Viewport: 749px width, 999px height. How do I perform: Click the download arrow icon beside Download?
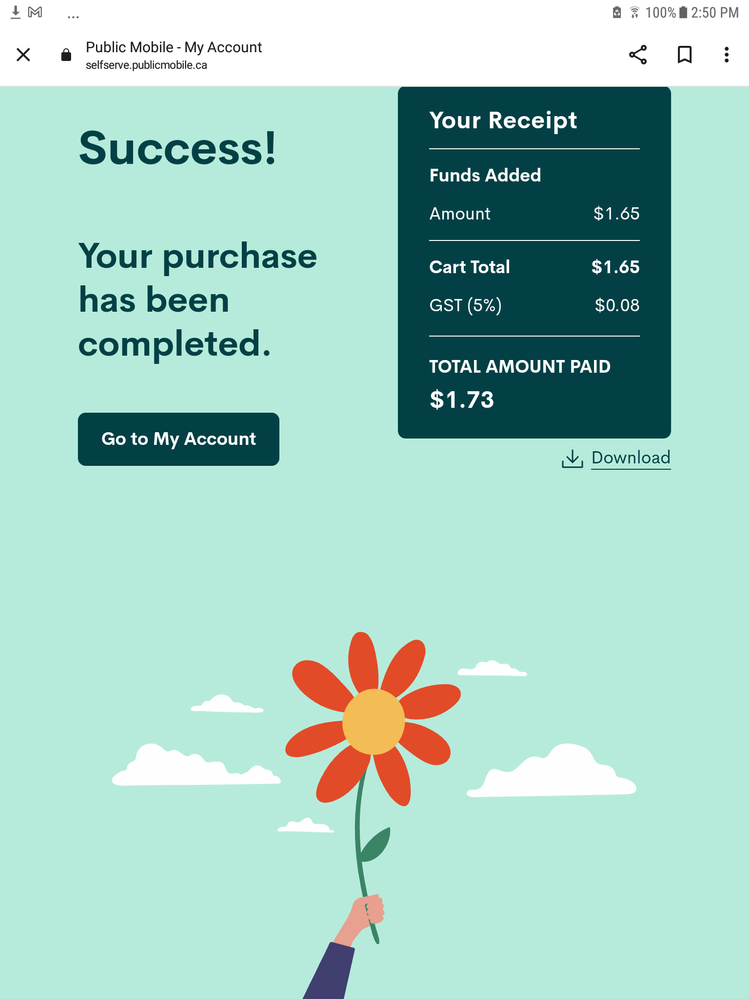click(572, 459)
